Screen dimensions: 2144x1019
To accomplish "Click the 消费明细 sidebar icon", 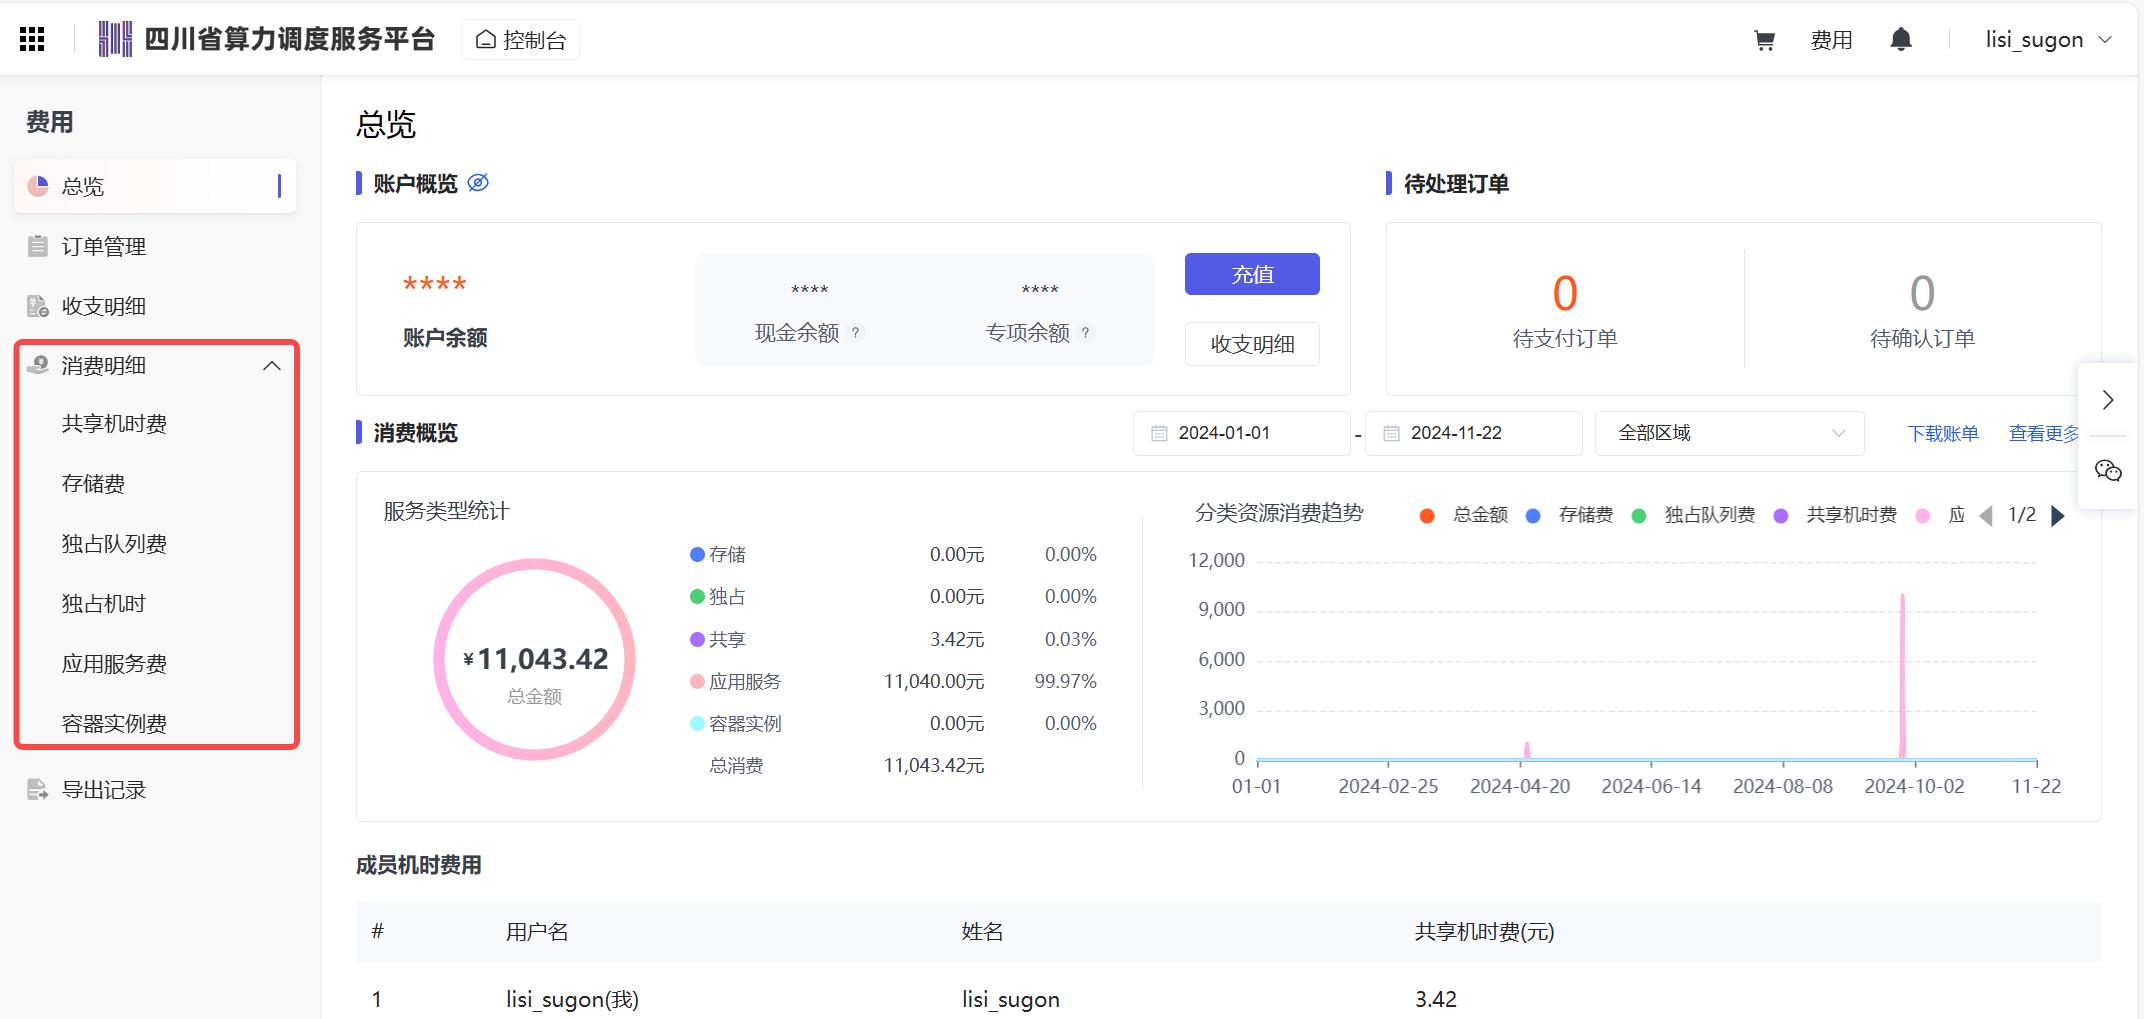I will point(38,365).
